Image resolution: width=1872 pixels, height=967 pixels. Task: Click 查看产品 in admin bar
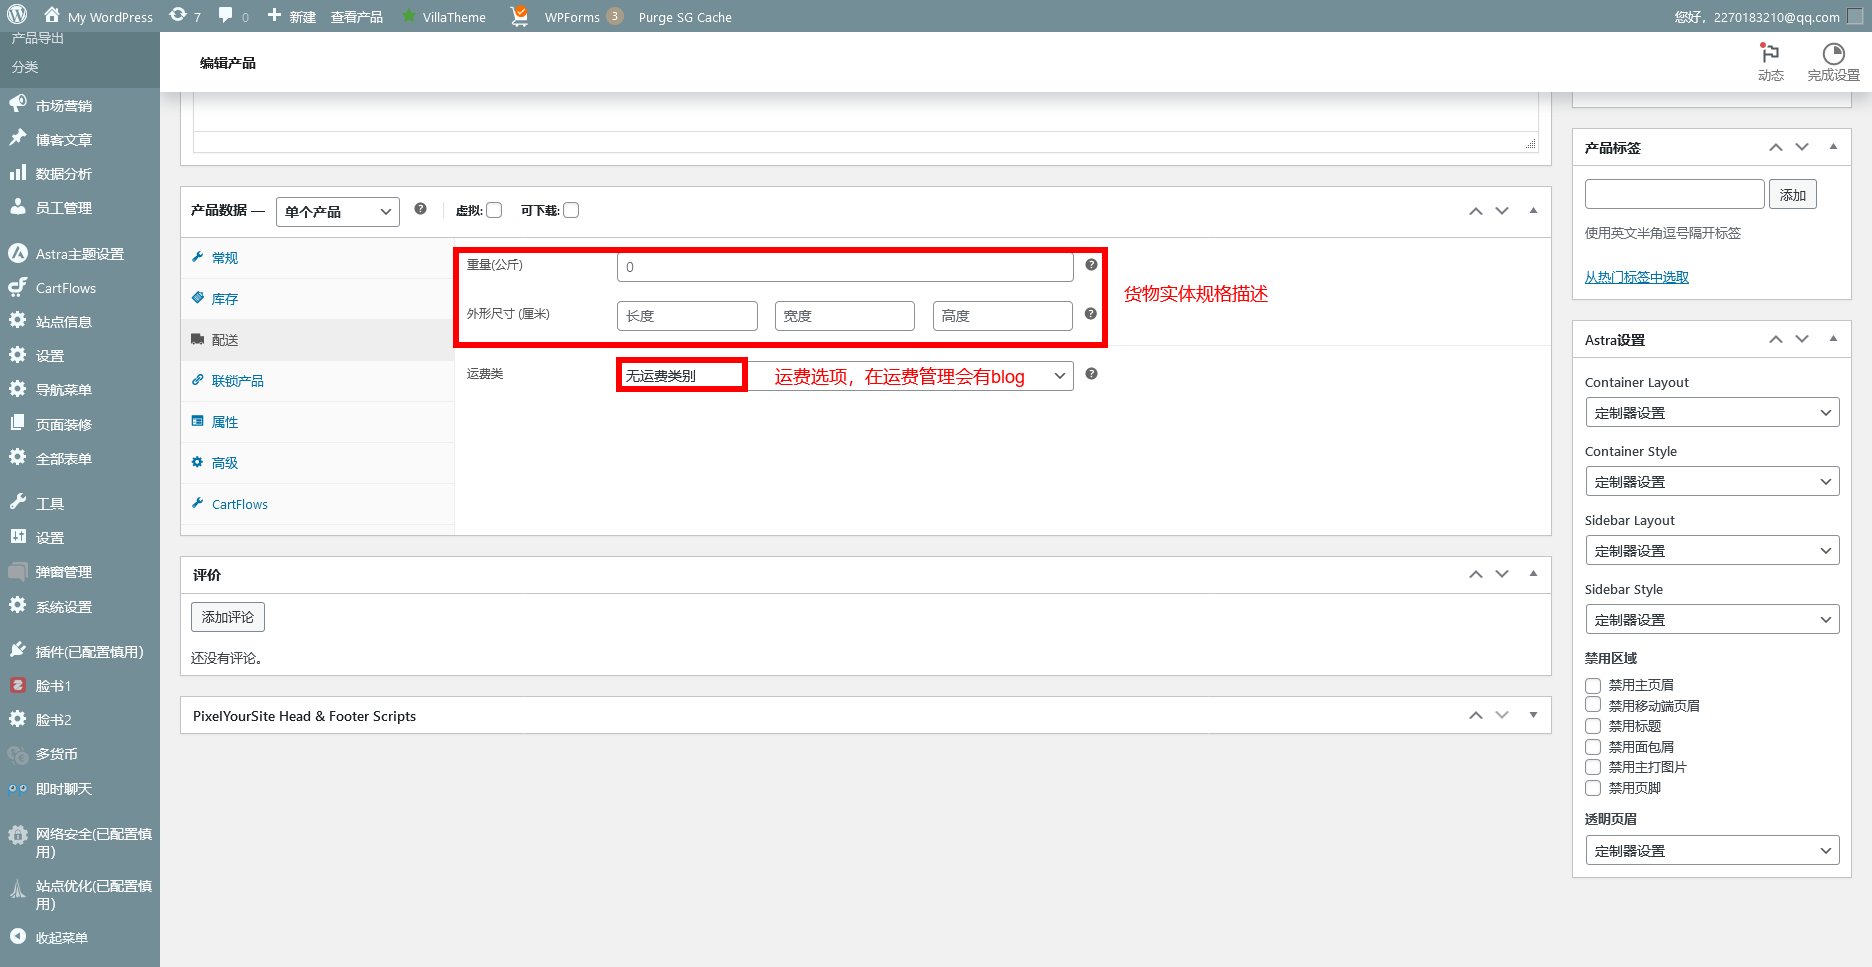coord(357,17)
